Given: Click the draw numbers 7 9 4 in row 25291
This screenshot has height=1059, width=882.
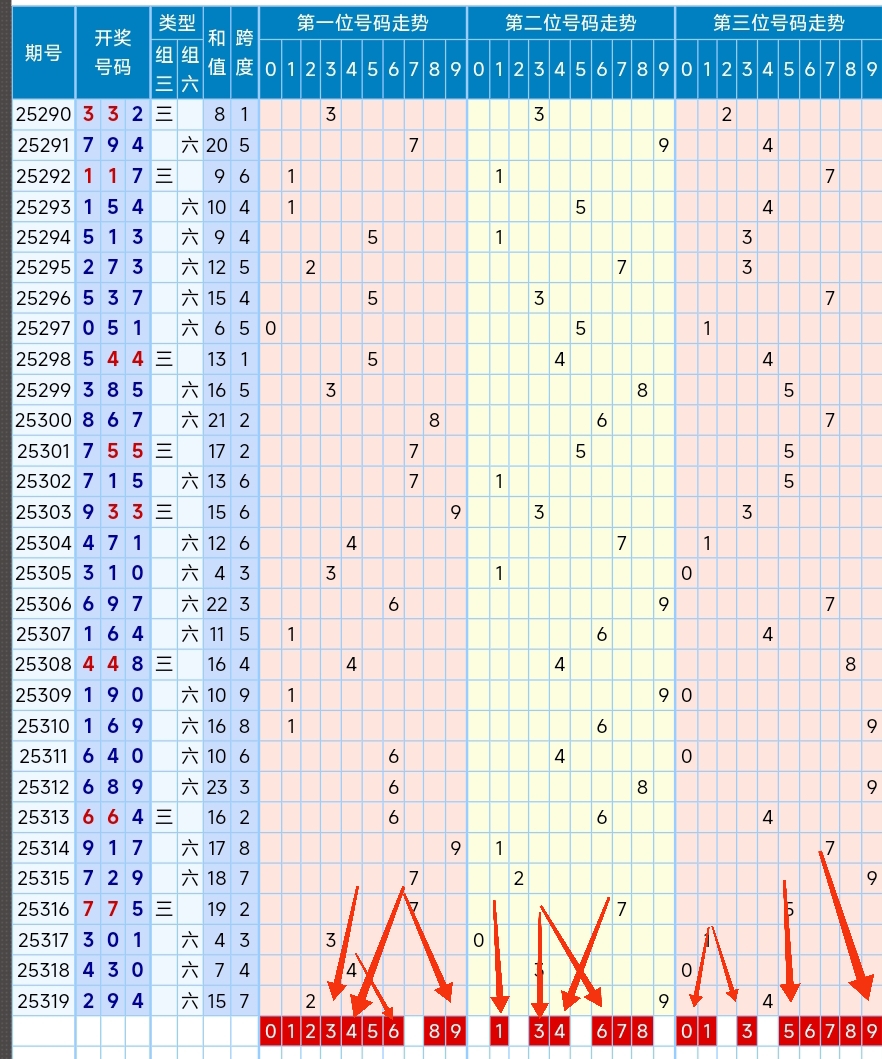Looking at the screenshot, I should 113,145.
